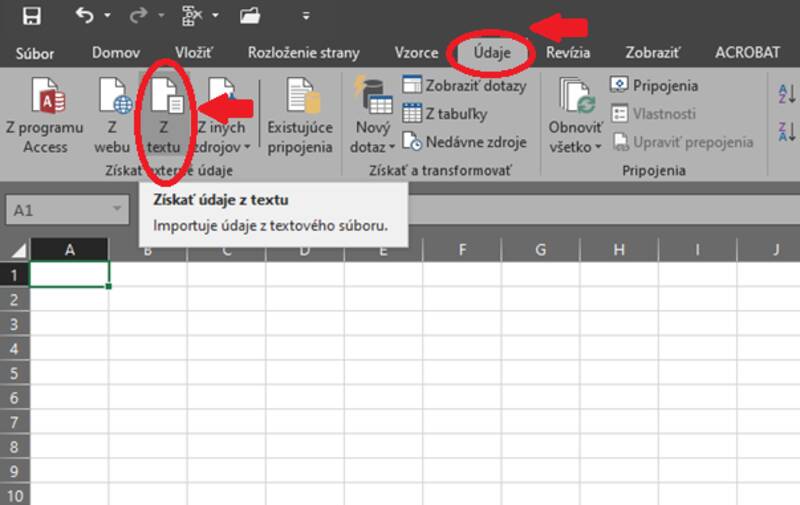Select the Údaje ribbon tab

click(492, 53)
